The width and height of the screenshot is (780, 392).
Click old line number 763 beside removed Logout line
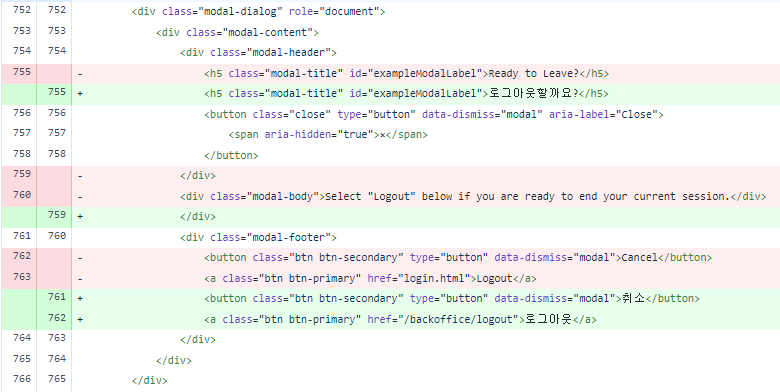click(x=22, y=276)
